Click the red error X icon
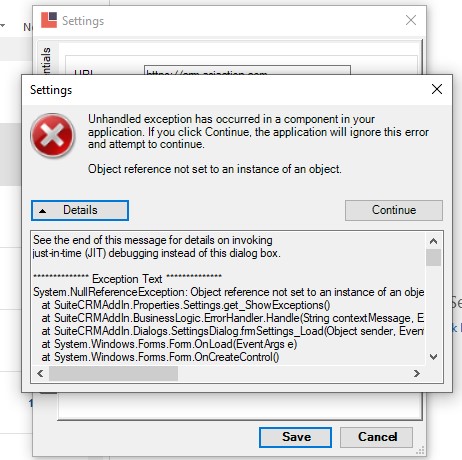Image resolution: width=462 pixels, height=460 pixels. click(x=52, y=135)
